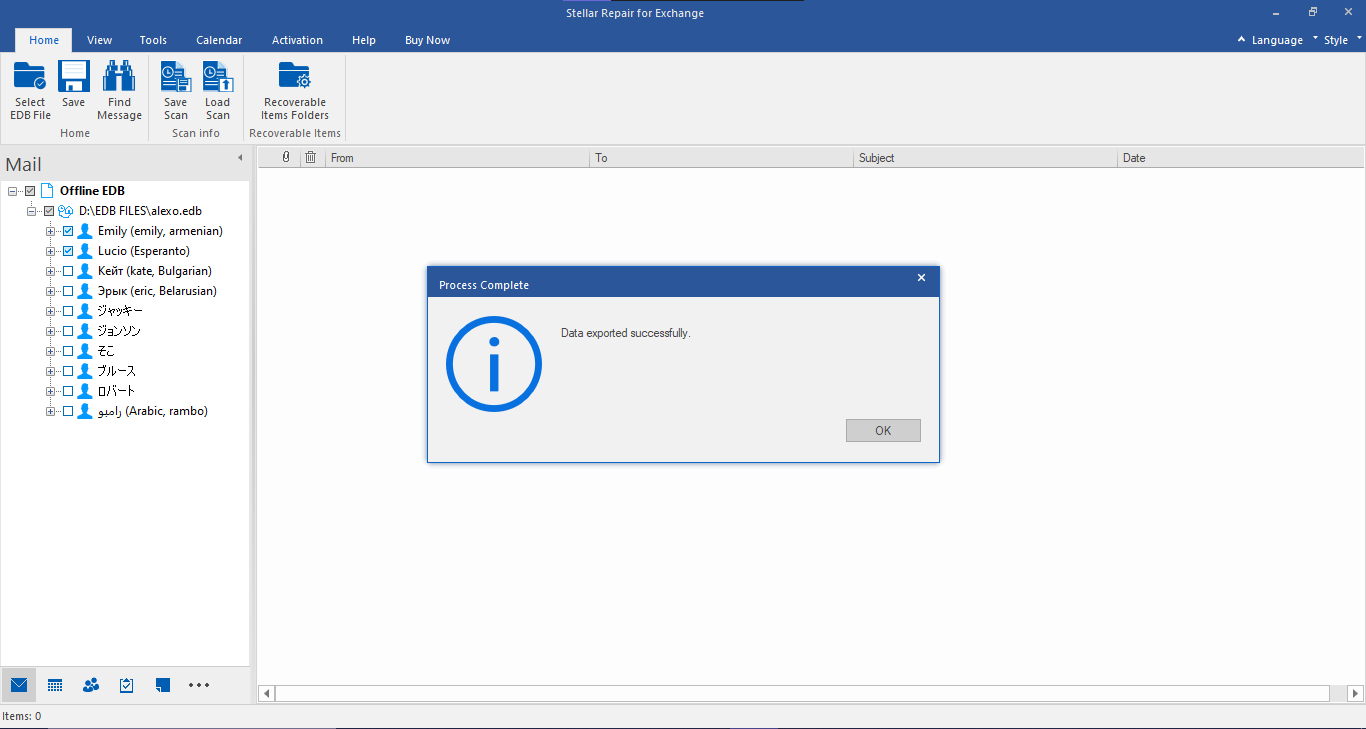Click the Save Scan icon
Screen dimensions: 1366x729
coord(176,76)
